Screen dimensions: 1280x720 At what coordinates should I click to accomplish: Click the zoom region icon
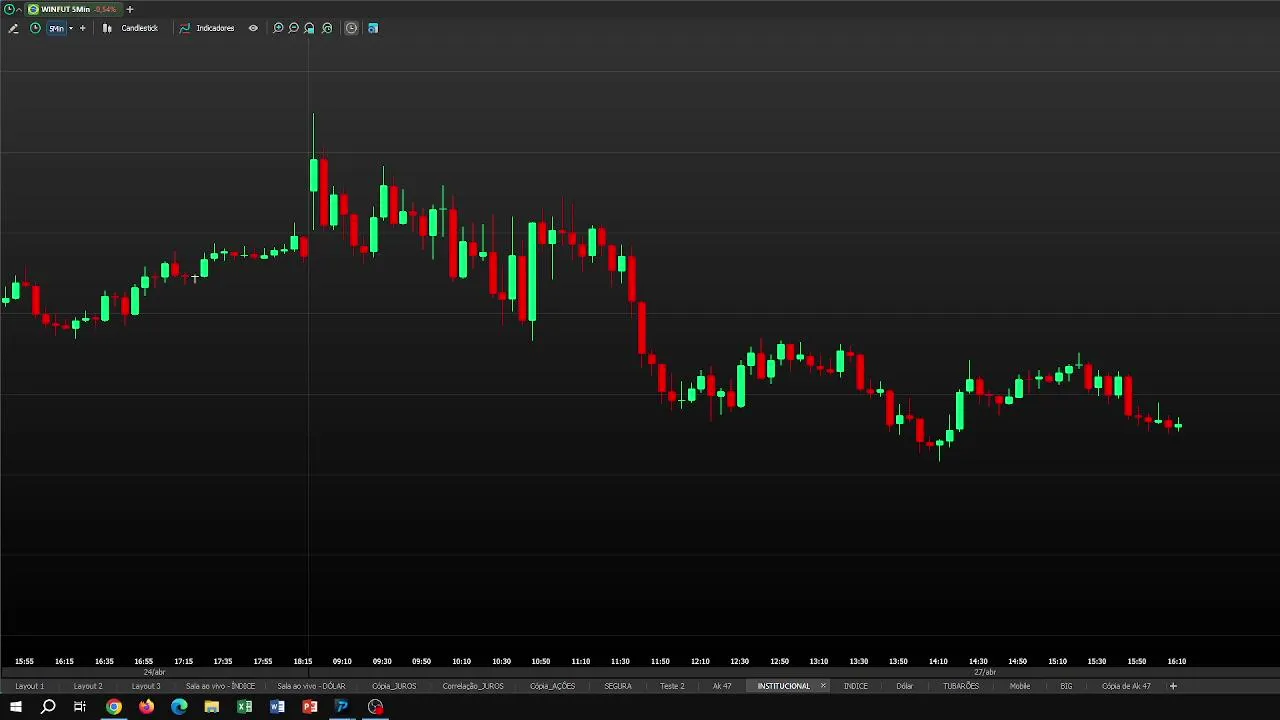tap(309, 28)
